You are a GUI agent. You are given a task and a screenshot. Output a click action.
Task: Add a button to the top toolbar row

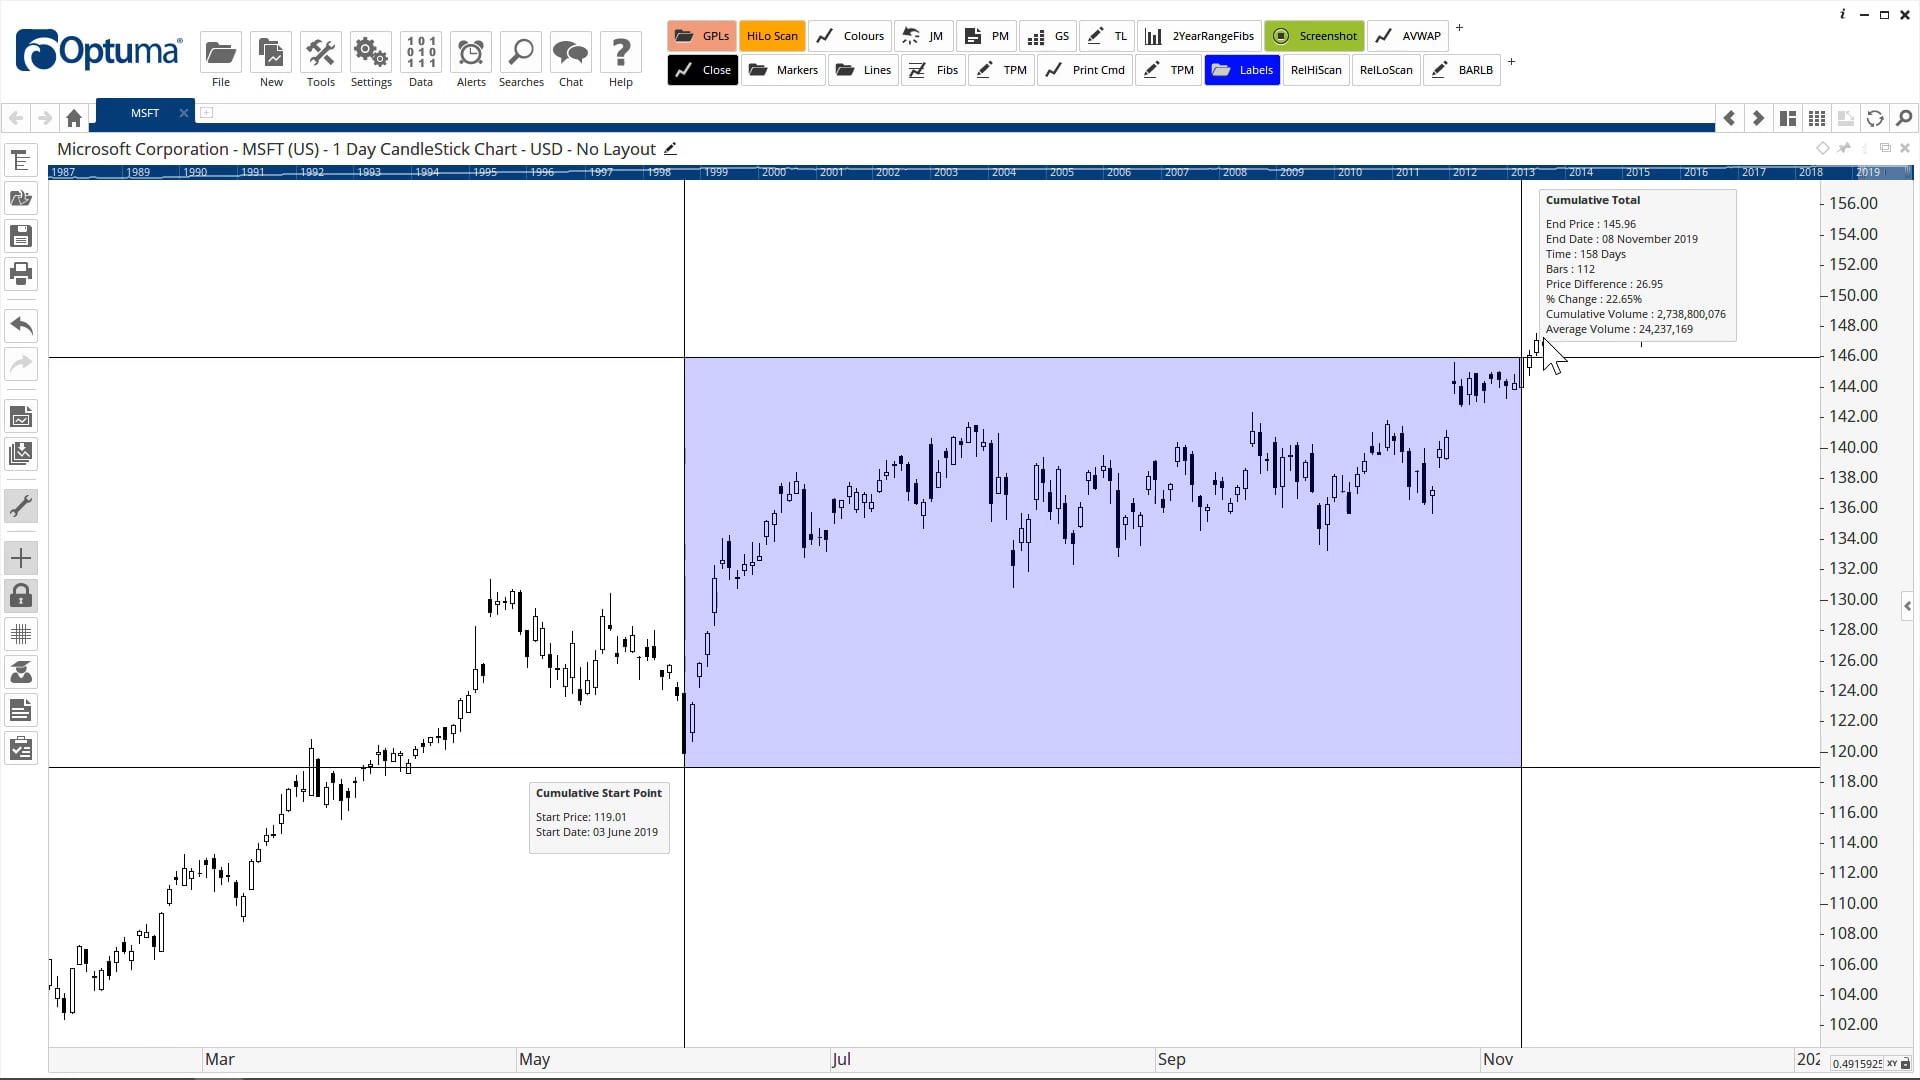(x=1459, y=28)
